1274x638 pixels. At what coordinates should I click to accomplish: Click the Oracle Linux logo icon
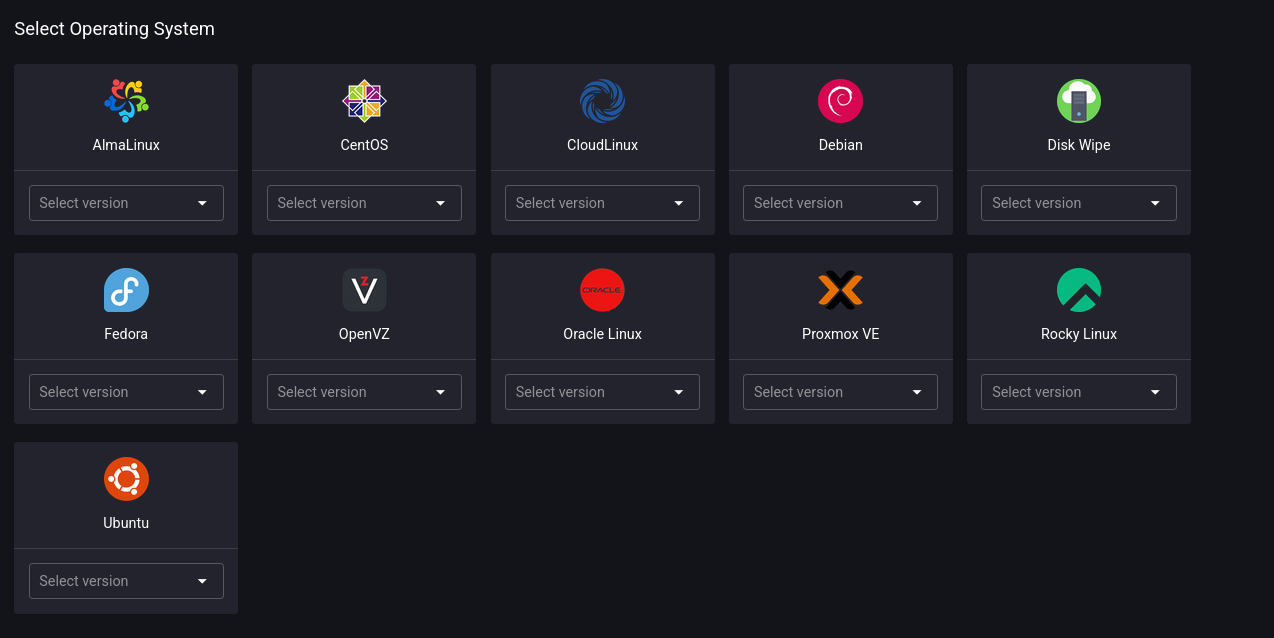click(602, 289)
